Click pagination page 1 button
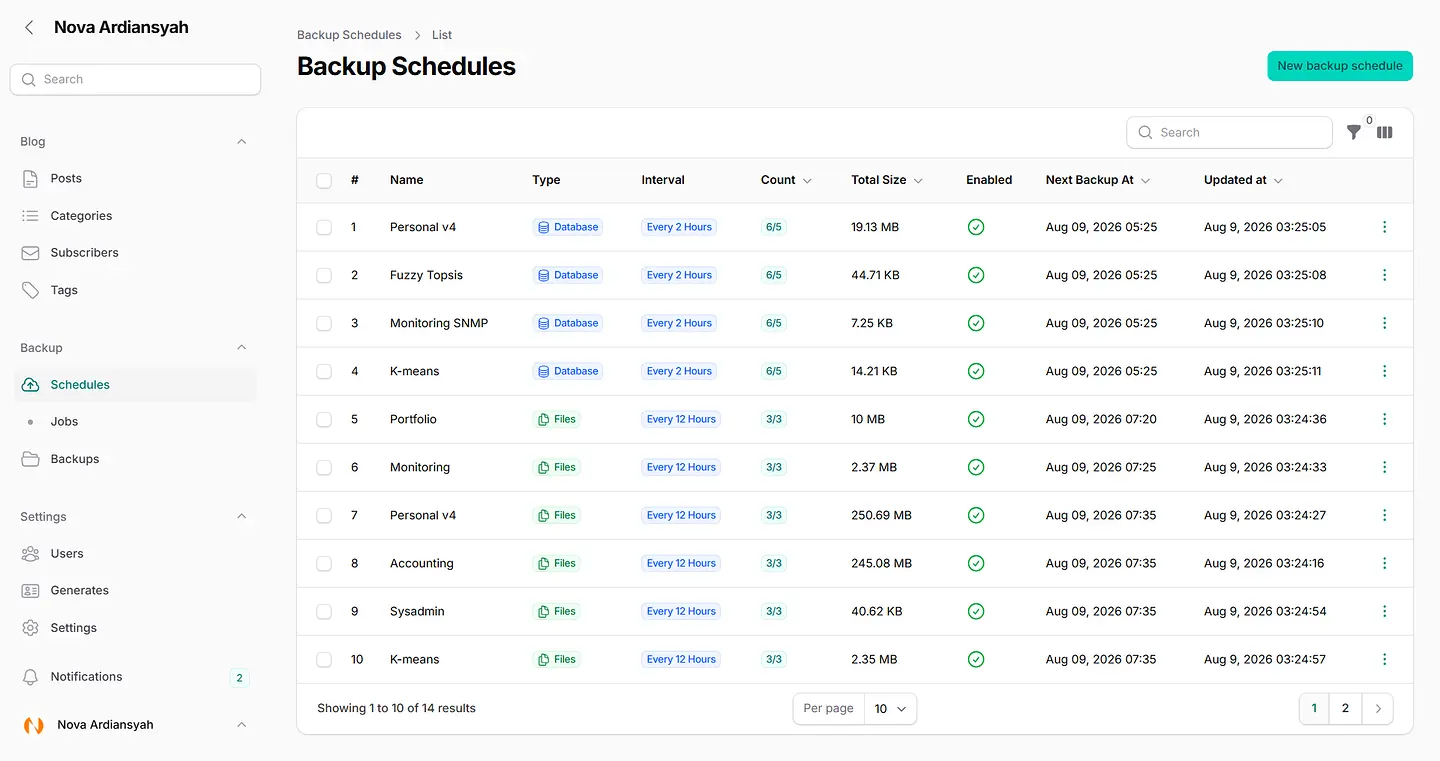This screenshot has width=1440, height=761. [1314, 708]
